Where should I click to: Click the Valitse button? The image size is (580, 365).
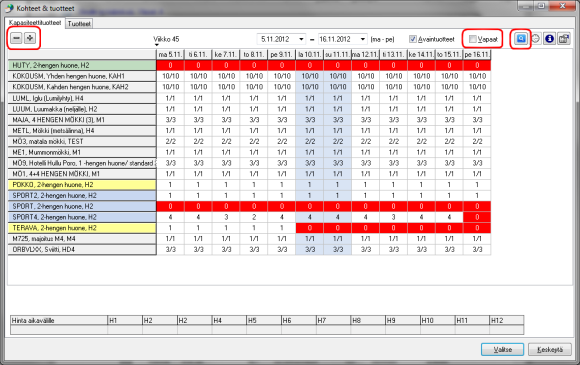[x=502, y=349]
